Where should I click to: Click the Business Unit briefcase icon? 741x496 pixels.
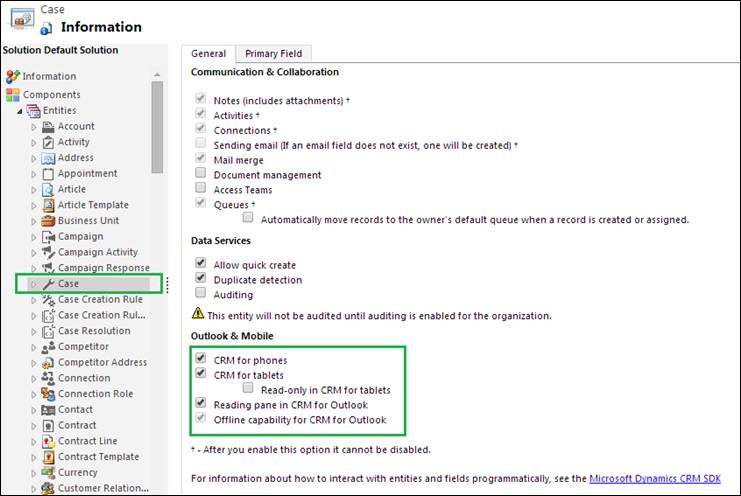pyautogui.click(x=48, y=221)
